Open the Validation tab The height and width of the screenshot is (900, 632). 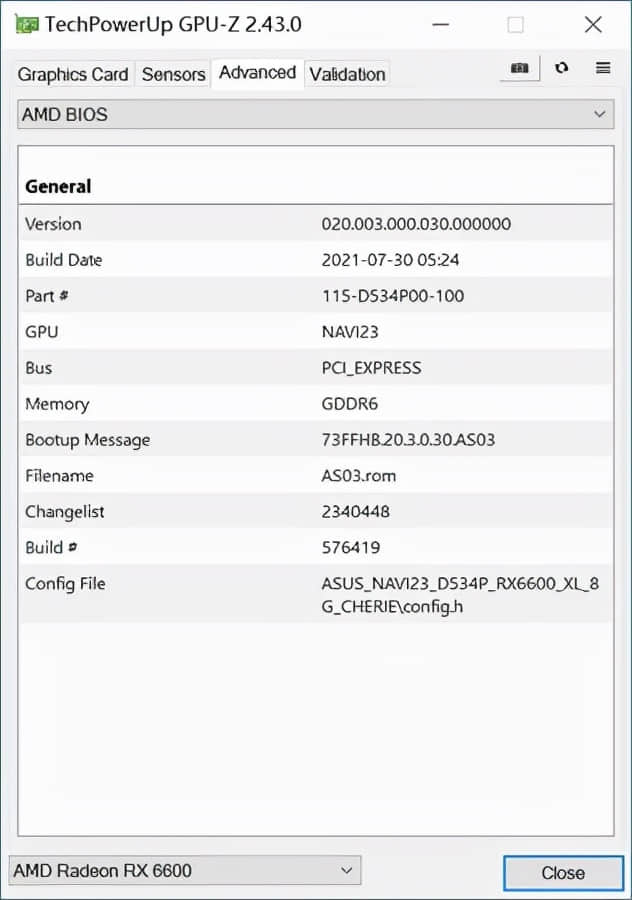pos(347,74)
